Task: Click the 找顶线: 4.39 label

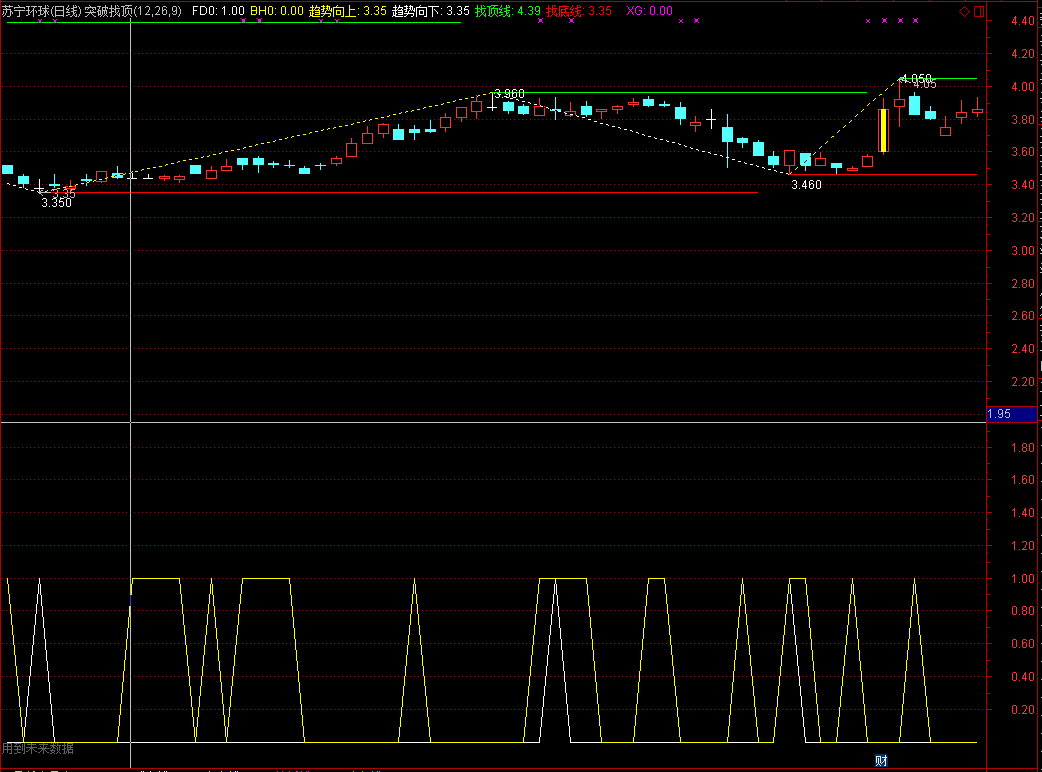Action: (508, 11)
